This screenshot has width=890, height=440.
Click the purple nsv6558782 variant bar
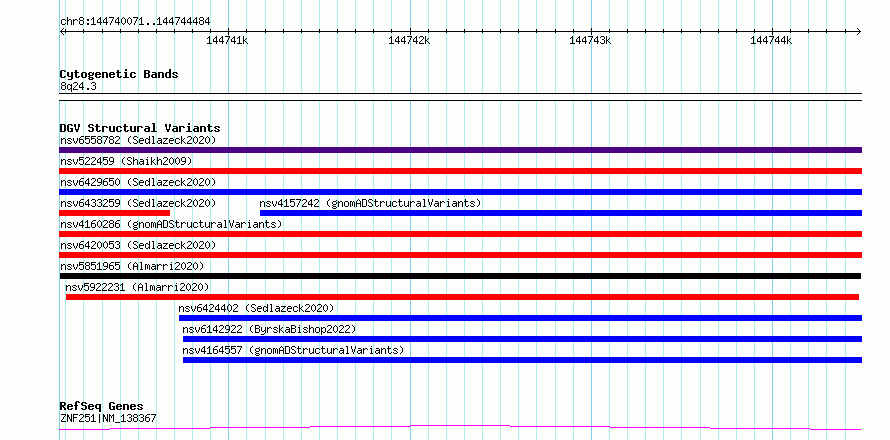pyautogui.click(x=460, y=150)
